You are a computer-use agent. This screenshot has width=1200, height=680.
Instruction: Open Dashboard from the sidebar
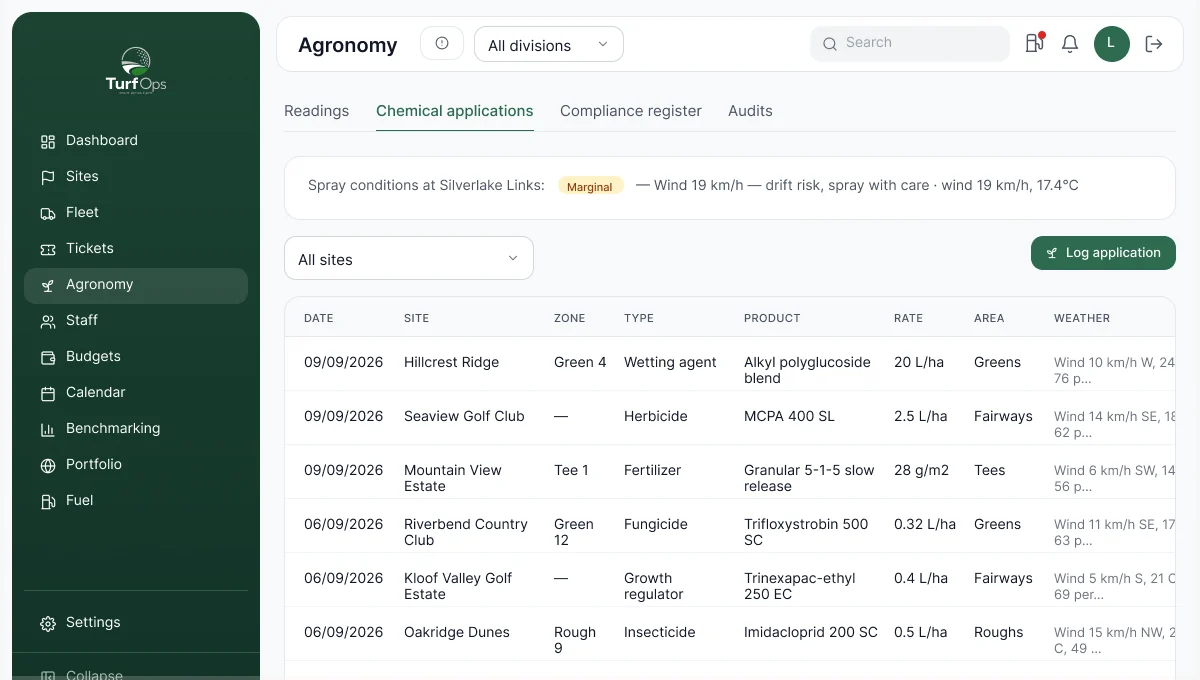click(136, 141)
